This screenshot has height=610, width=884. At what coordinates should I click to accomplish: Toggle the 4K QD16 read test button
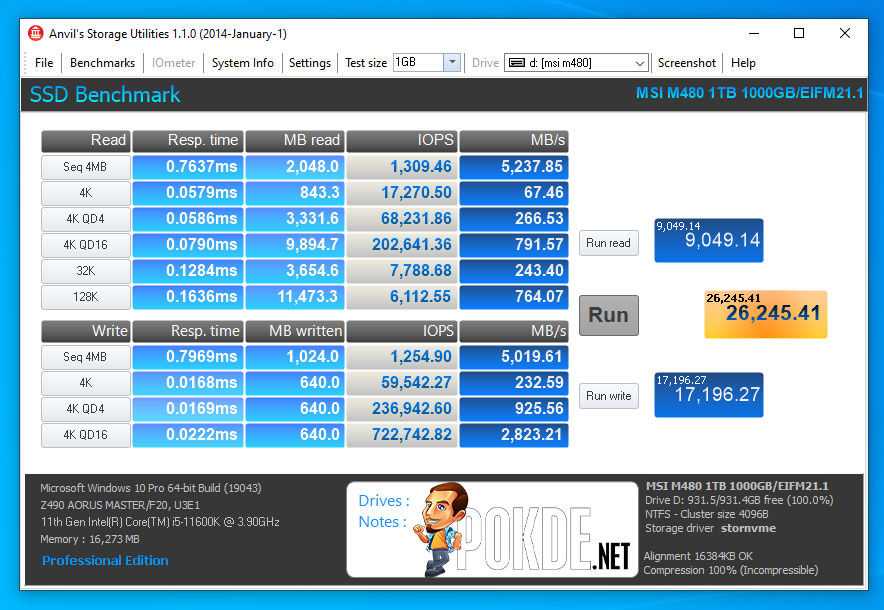pyautogui.click(x=85, y=245)
